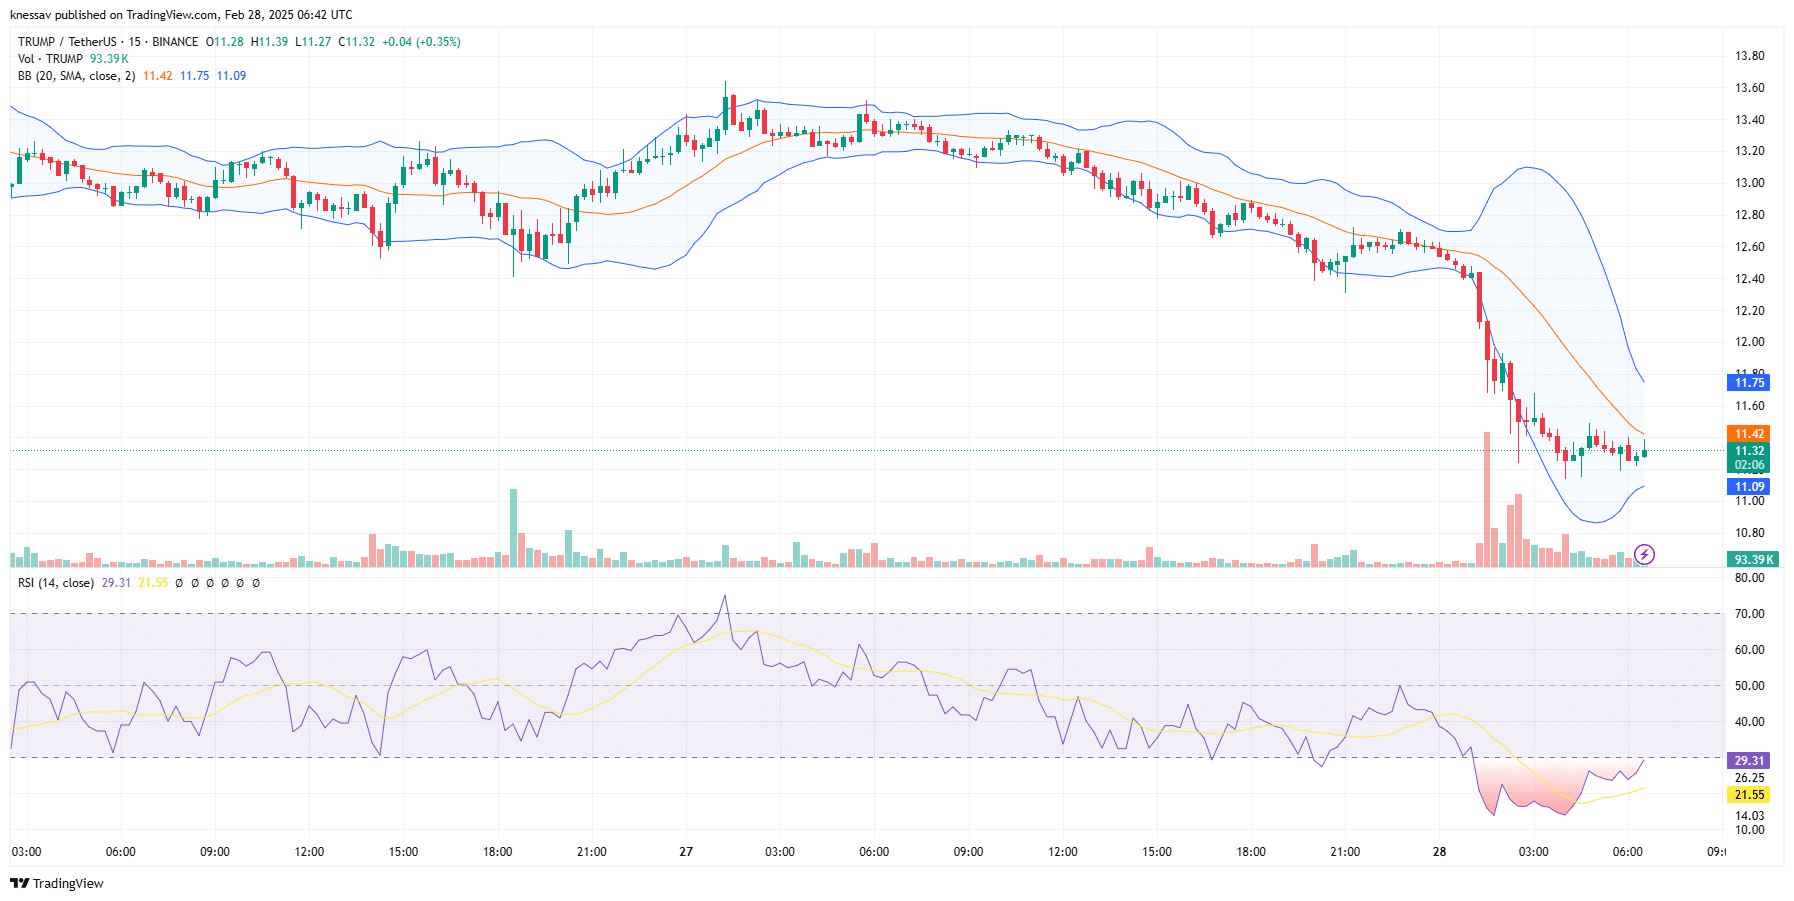The width and height of the screenshot is (1794, 901).
Task: Click the high value 'H11.39' in legend
Action: pyautogui.click(x=269, y=42)
